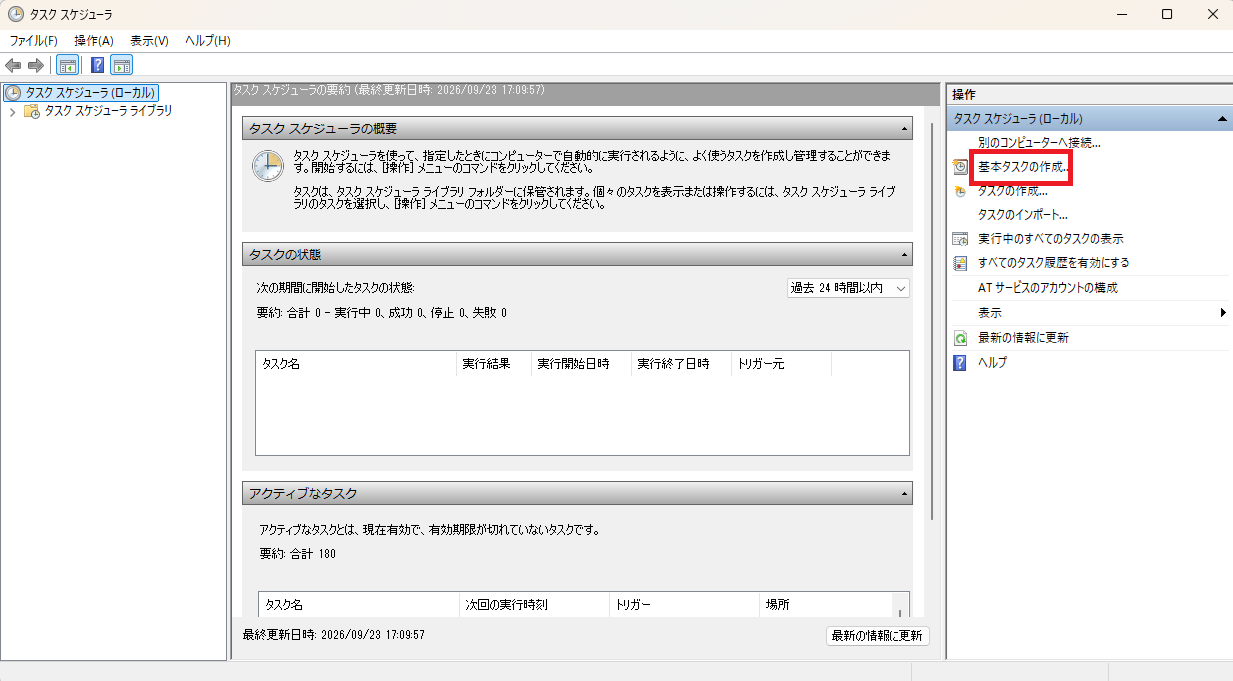Click the 要約: 合計 180 text
Screen dimensions: 1233x681
click(x=297, y=554)
